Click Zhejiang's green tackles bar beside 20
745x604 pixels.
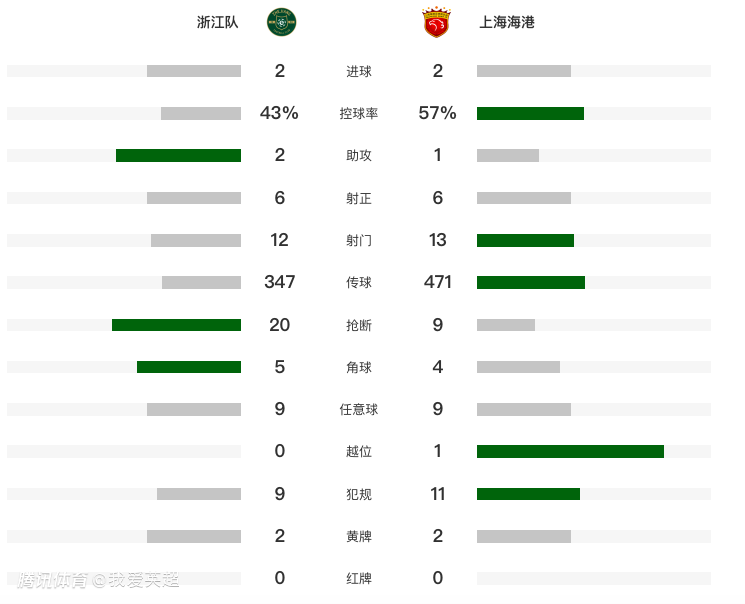(176, 325)
